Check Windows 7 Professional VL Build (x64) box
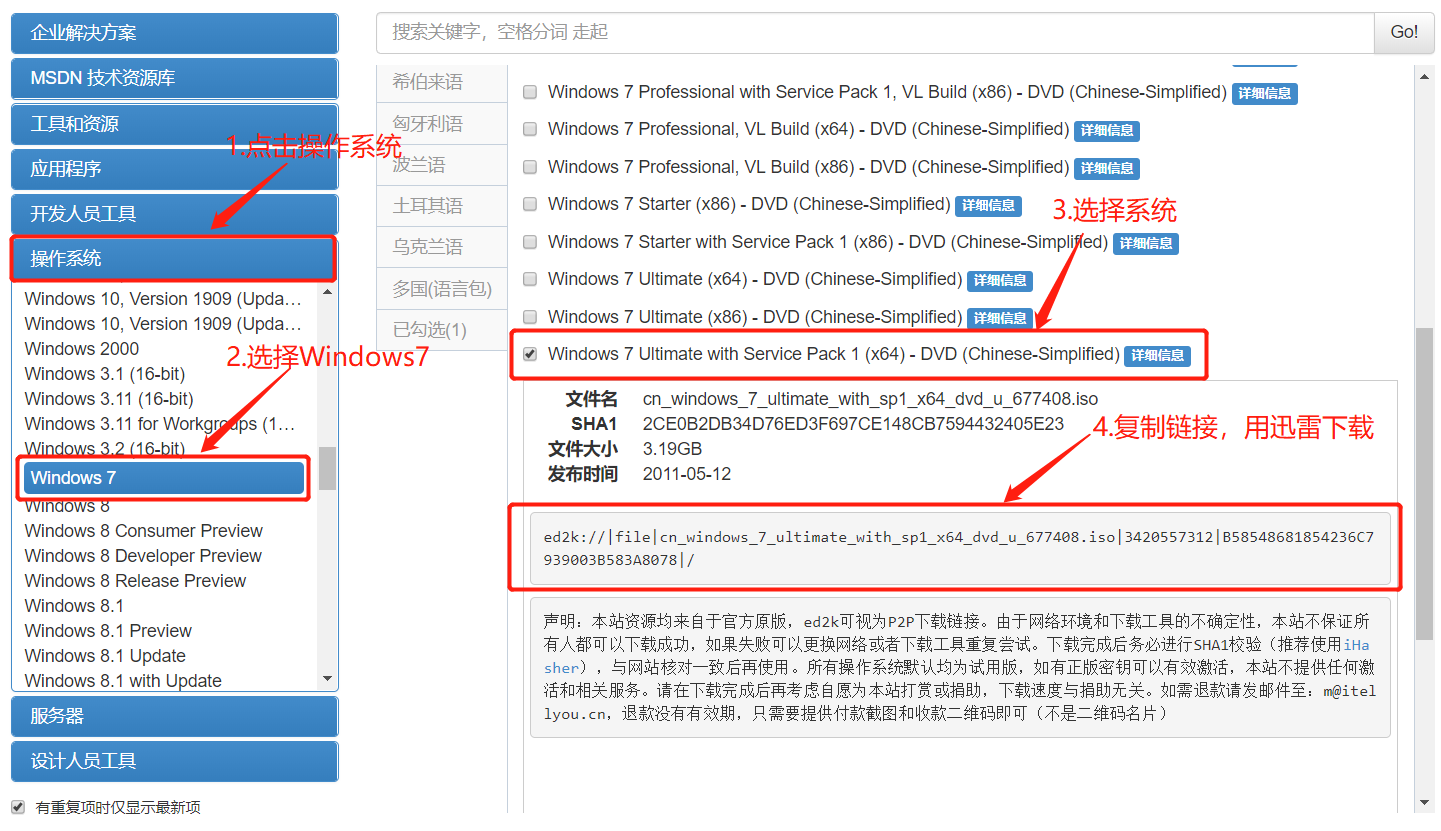The width and height of the screenshot is (1441, 831). 530,129
